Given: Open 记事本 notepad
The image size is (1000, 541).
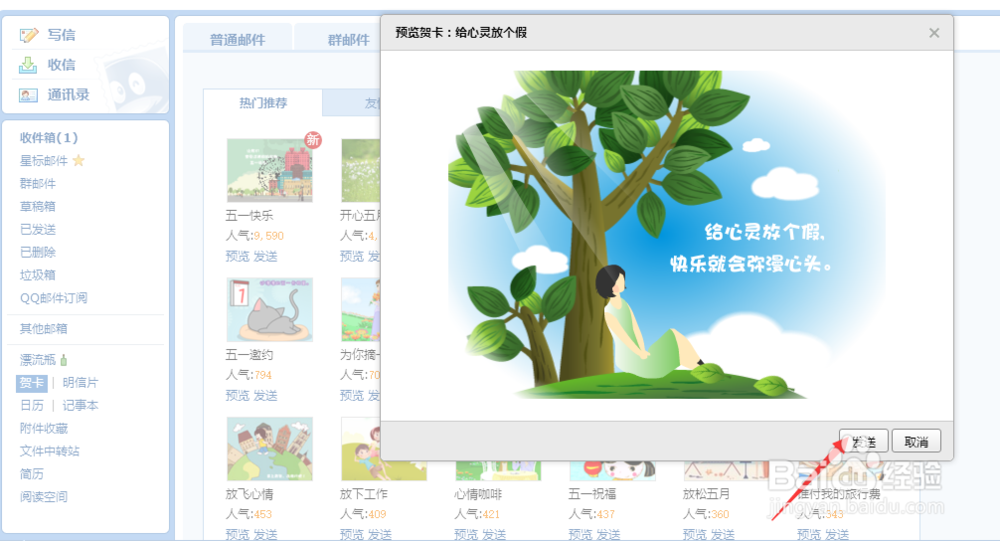Looking at the screenshot, I should point(80,406).
